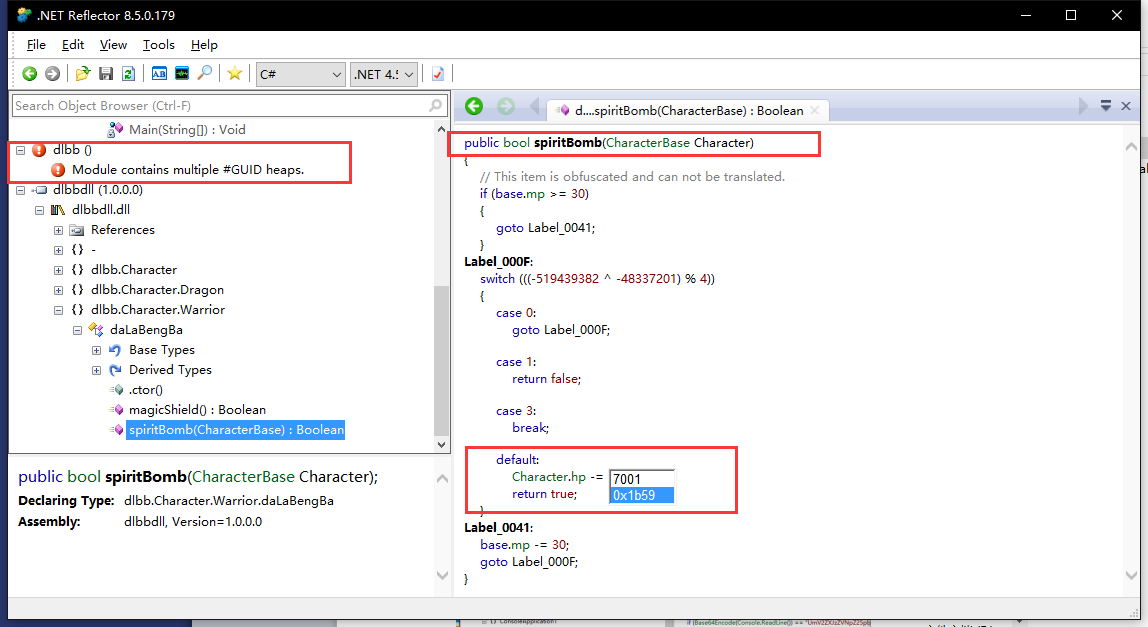Click the Search Object Browser field
This screenshot has width=1148, height=627.
(x=229, y=105)
